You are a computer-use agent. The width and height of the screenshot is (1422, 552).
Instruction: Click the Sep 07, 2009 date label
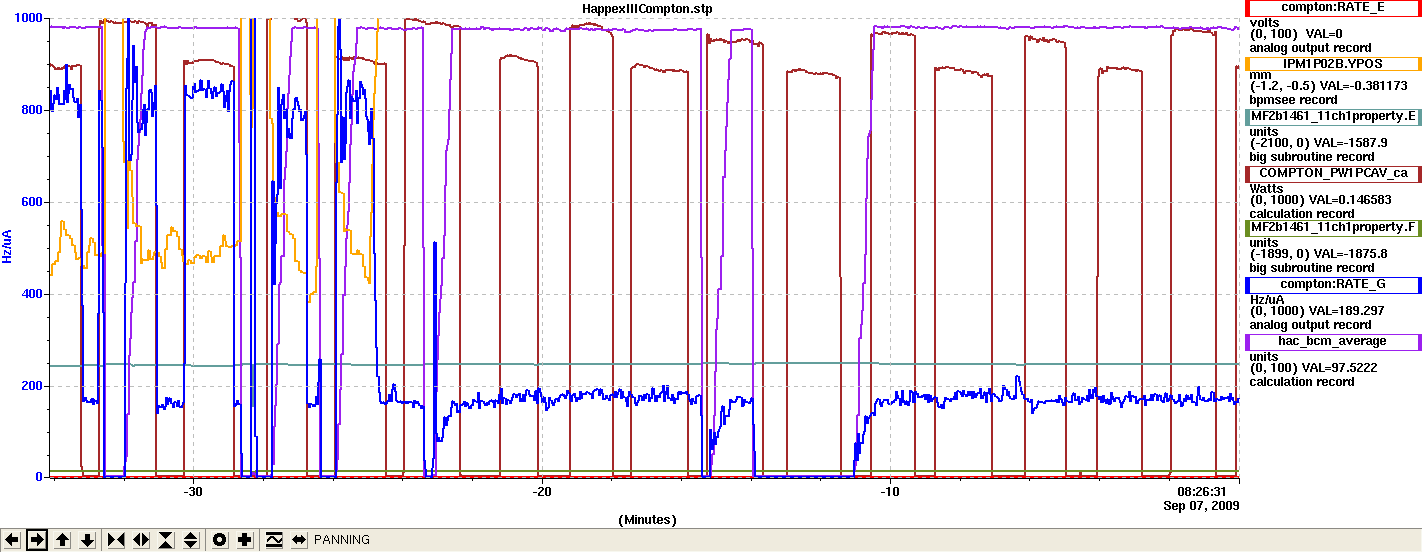click(x=1202, y=506)
